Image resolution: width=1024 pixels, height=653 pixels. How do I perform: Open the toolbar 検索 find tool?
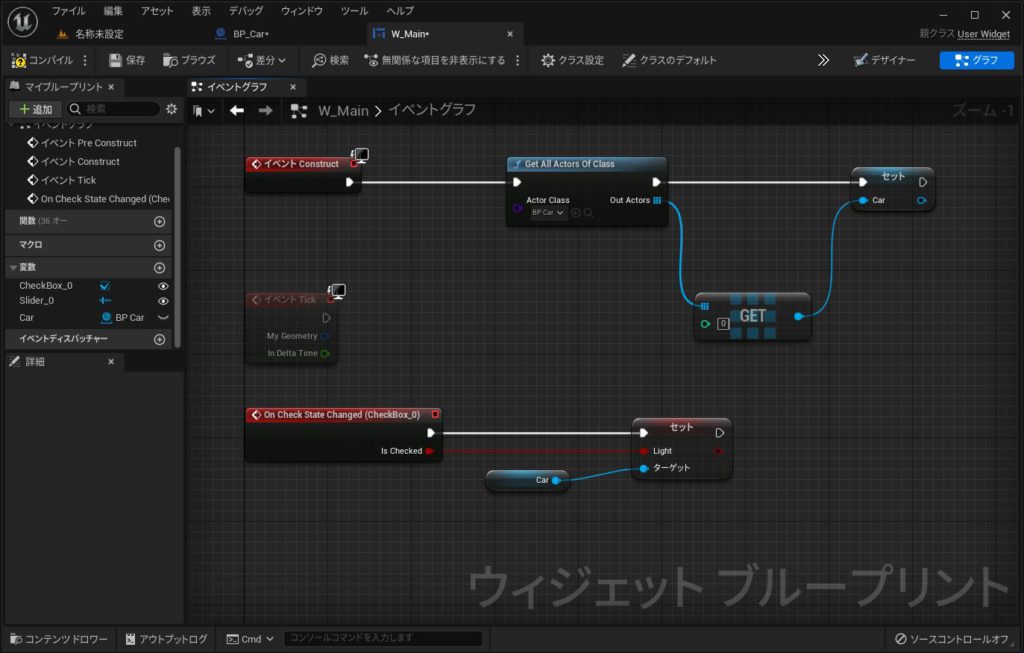tap(330, 60)
